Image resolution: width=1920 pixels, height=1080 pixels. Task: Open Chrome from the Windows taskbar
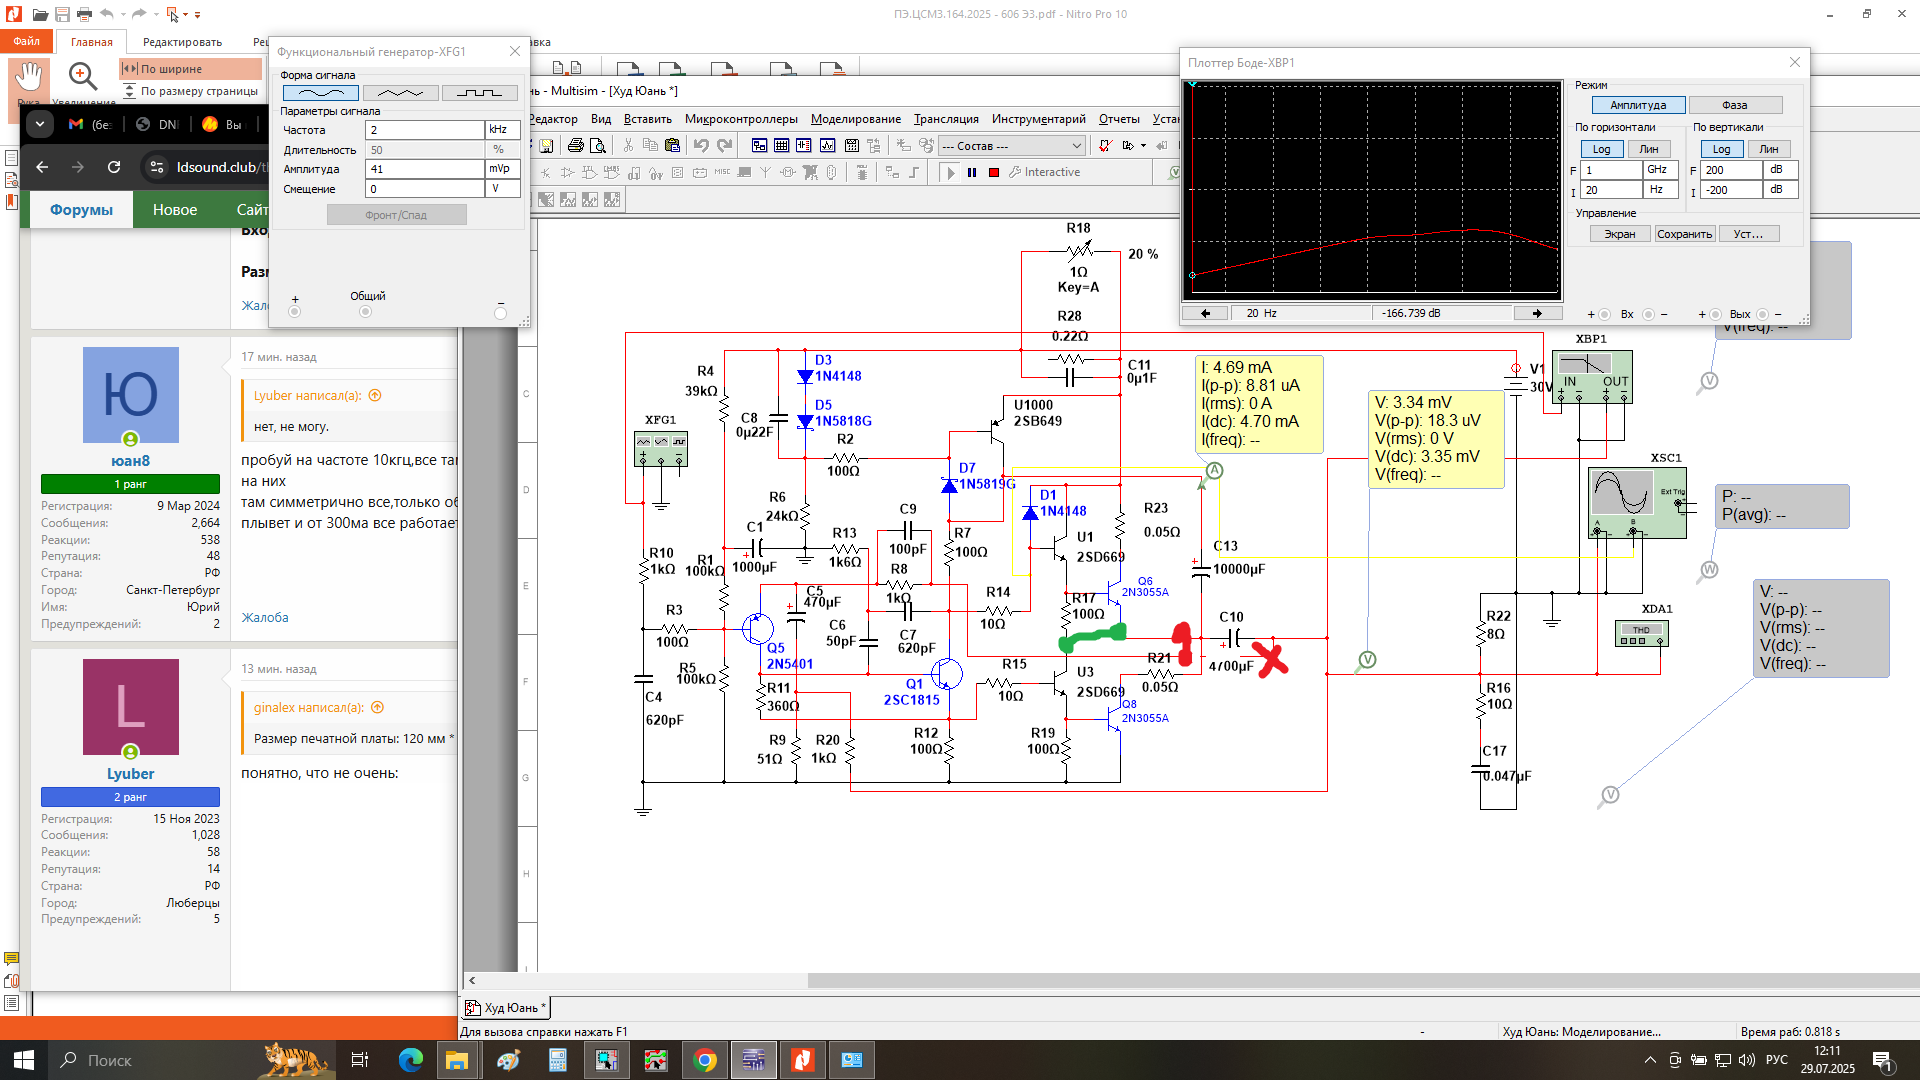(x=705, y=1060)
